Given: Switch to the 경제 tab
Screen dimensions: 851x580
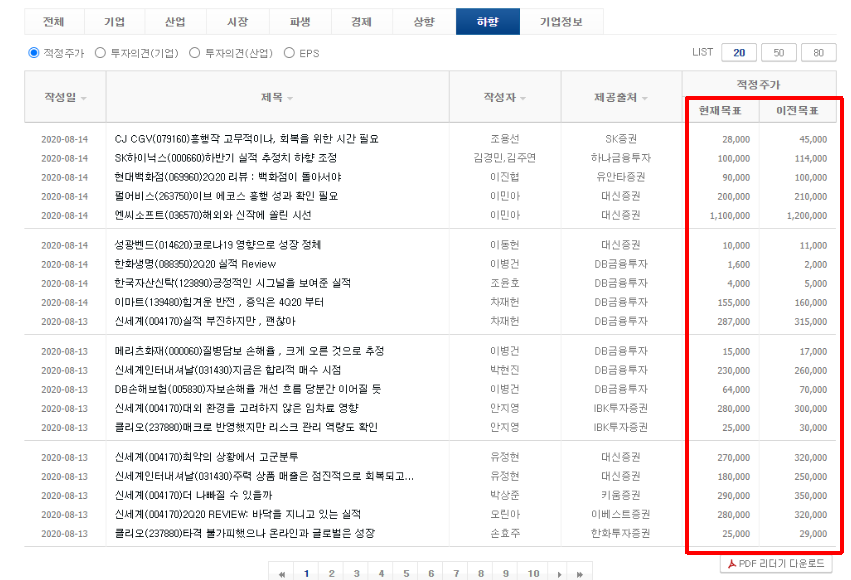Looking at the screenshot, I should click(x=361, y=22).
